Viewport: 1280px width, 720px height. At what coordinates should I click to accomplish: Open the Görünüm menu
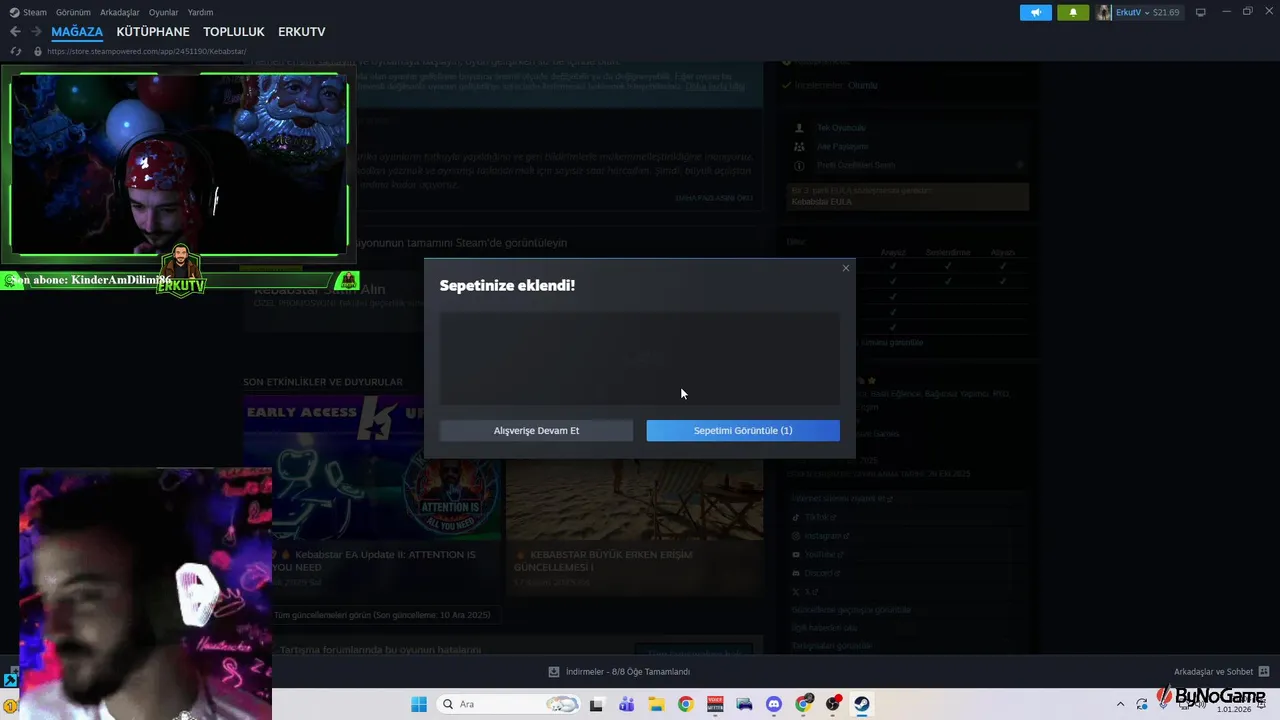pos(73,12)
